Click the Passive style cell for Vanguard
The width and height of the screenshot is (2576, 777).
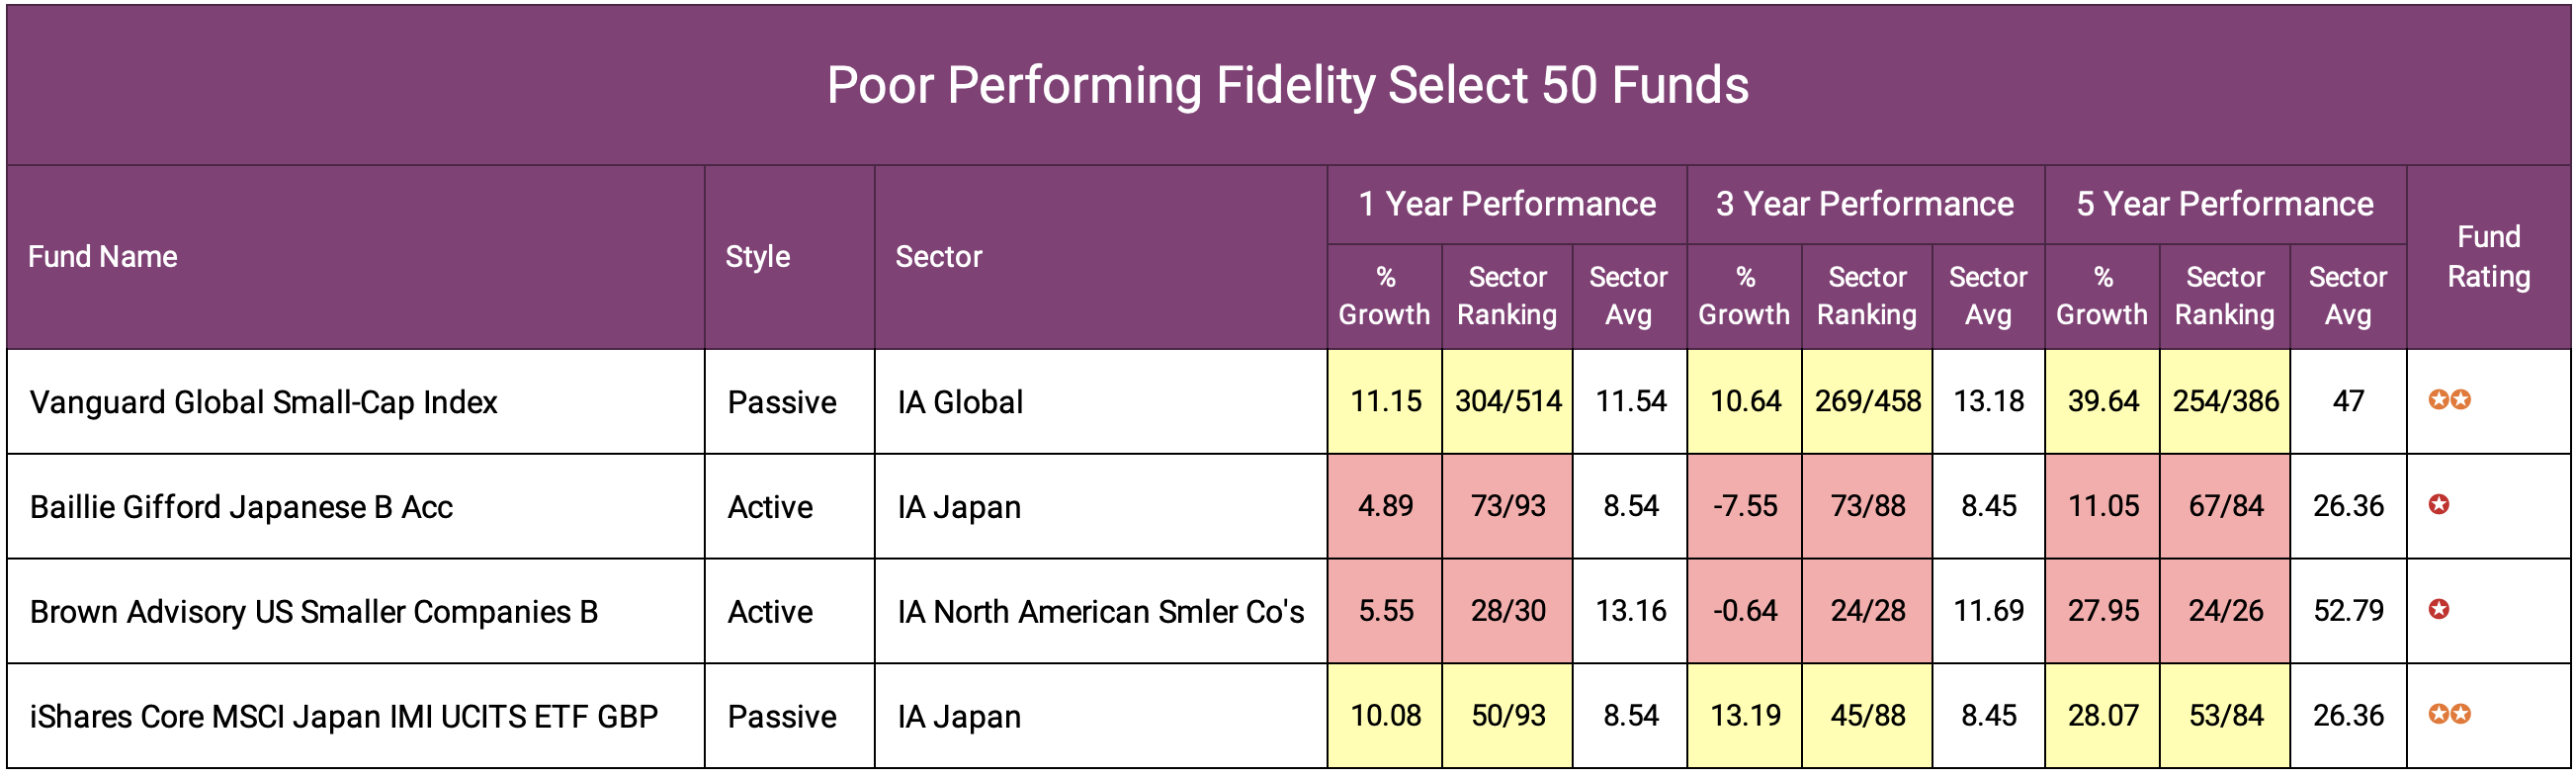point(781,402)
